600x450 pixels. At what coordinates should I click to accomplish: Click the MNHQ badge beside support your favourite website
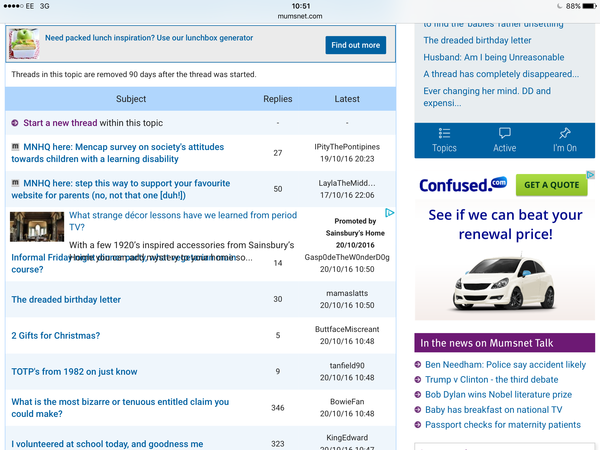[x=15, y=183]
